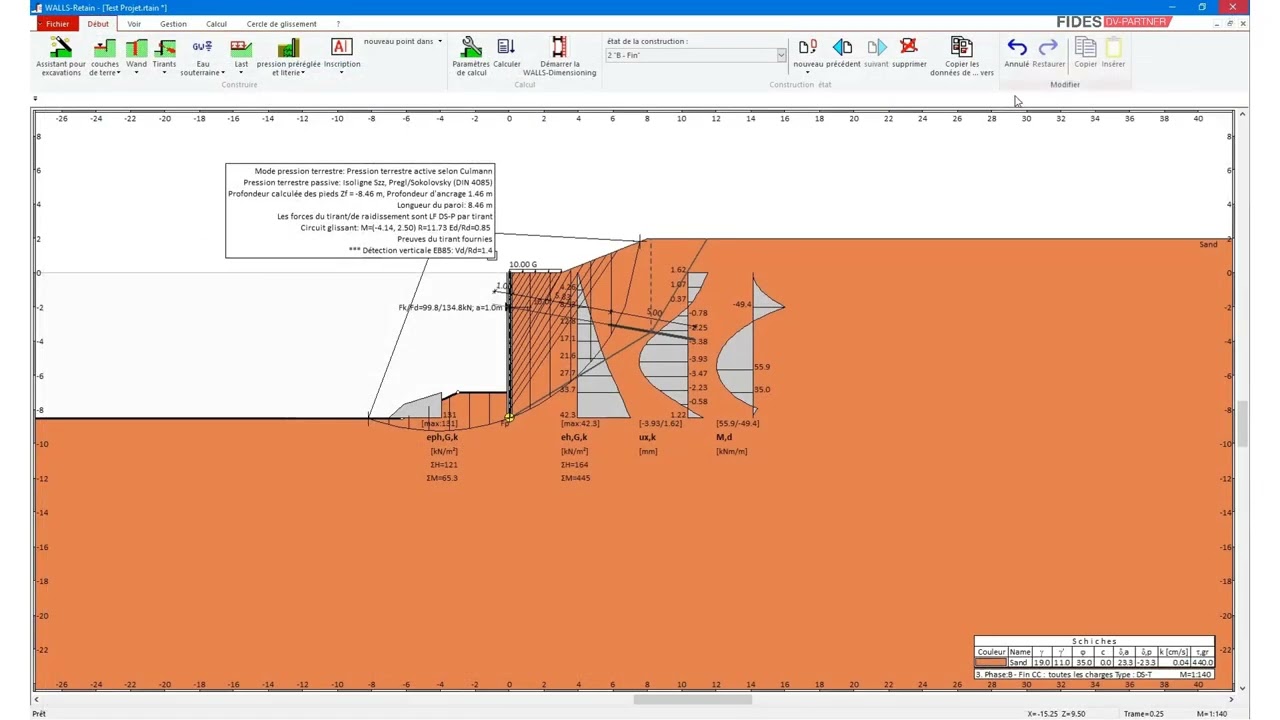Screen dimensions: 1280x720
Task: Expand the Tirants dropdown
Action: click(164, 73)
